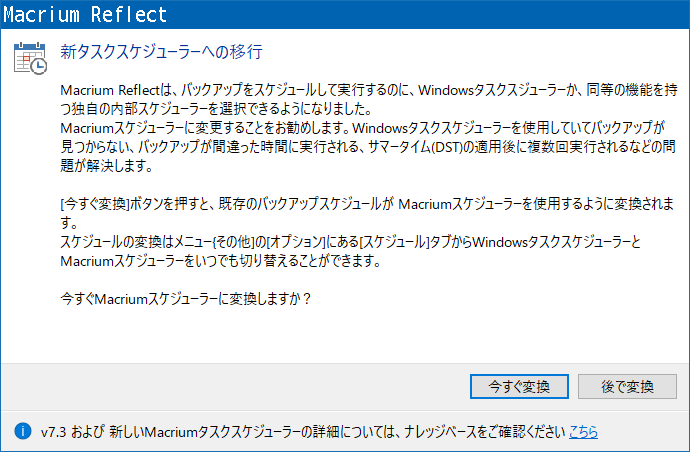
Task: Click the line starting Macrium Reflectは、バックアップ
Action: pos(369,90)
